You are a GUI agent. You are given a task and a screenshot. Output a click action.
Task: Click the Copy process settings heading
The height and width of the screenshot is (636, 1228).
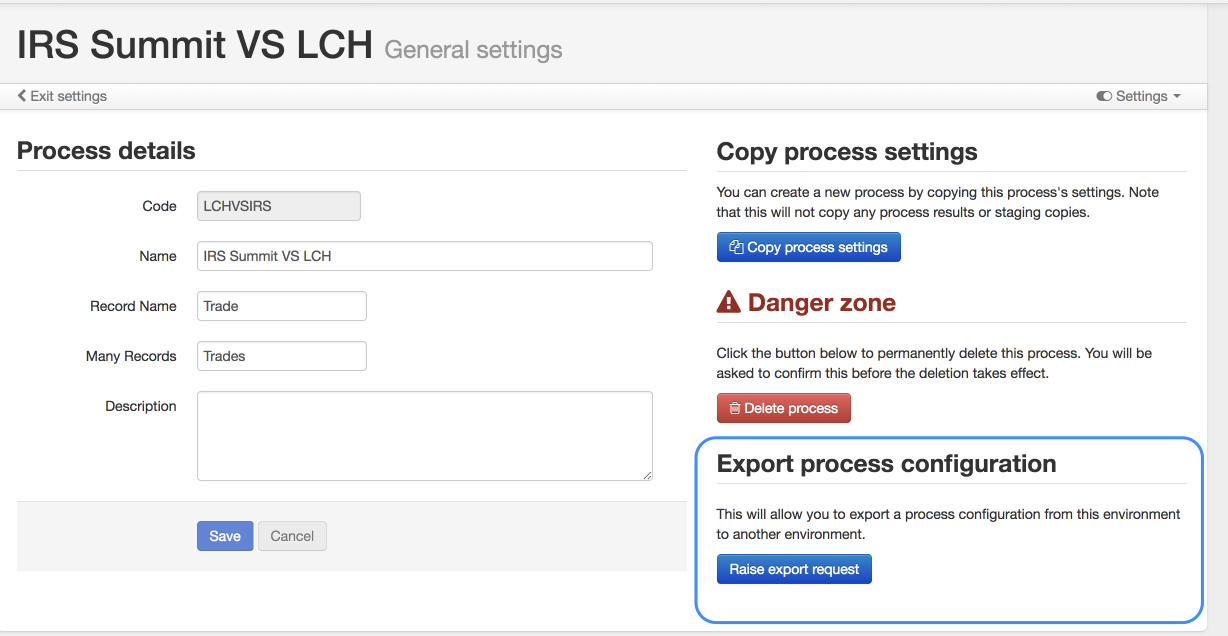point(847,152)
